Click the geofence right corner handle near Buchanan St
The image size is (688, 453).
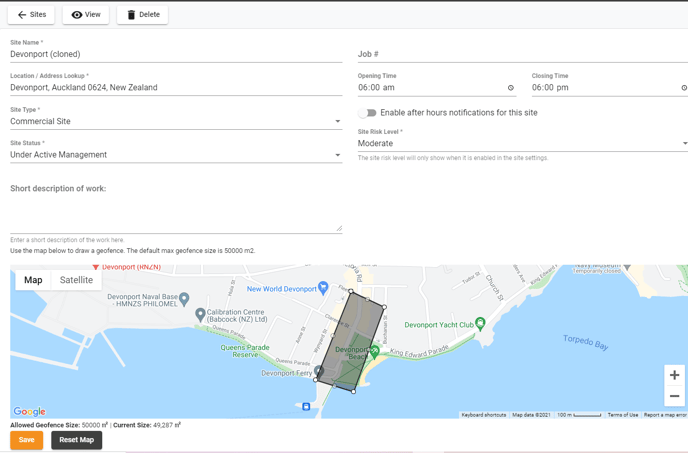click(x=384, y=307)
